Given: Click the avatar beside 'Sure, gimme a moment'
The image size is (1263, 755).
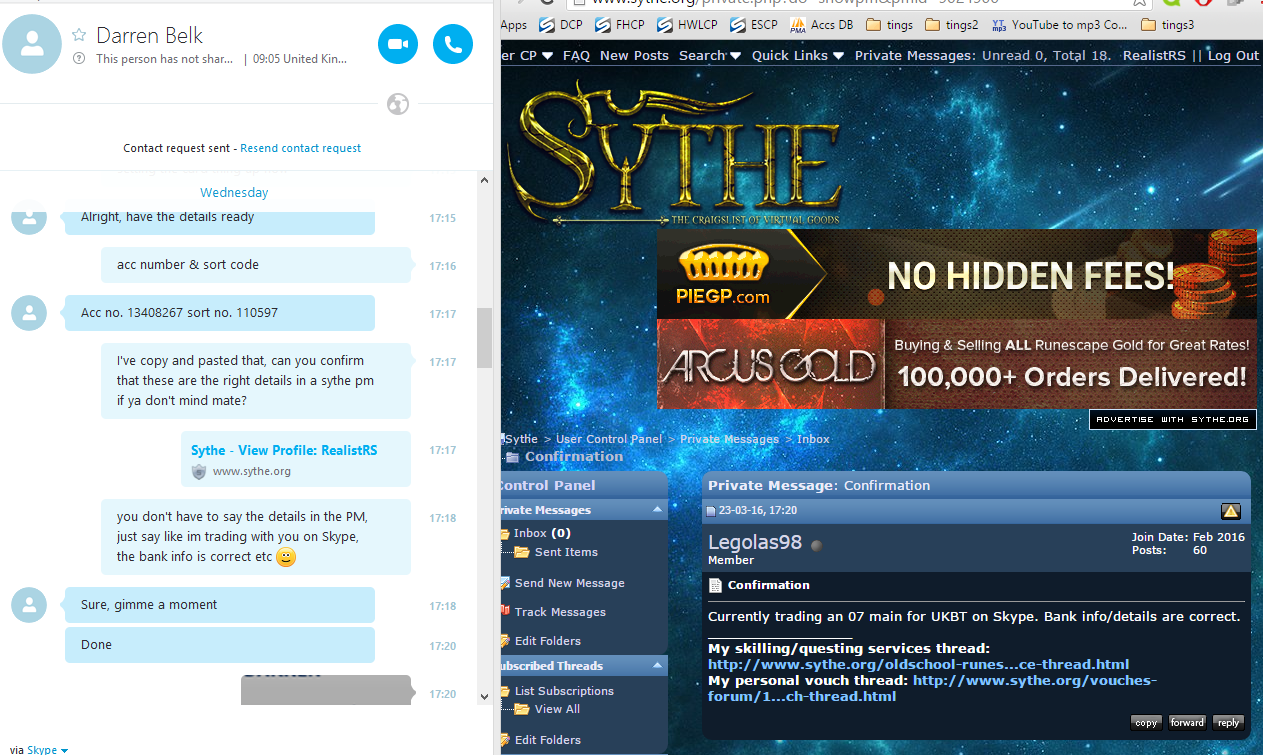Looking at the screenshot, I should click(29, 605).
